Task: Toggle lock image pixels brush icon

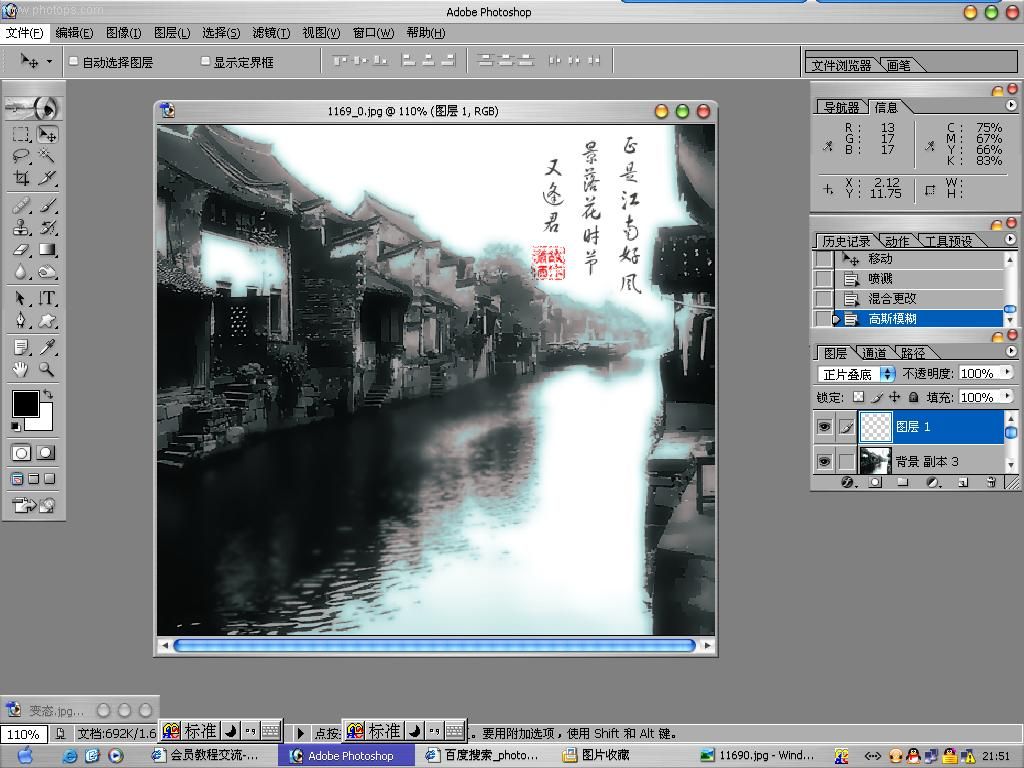Action: coord(877,396)
